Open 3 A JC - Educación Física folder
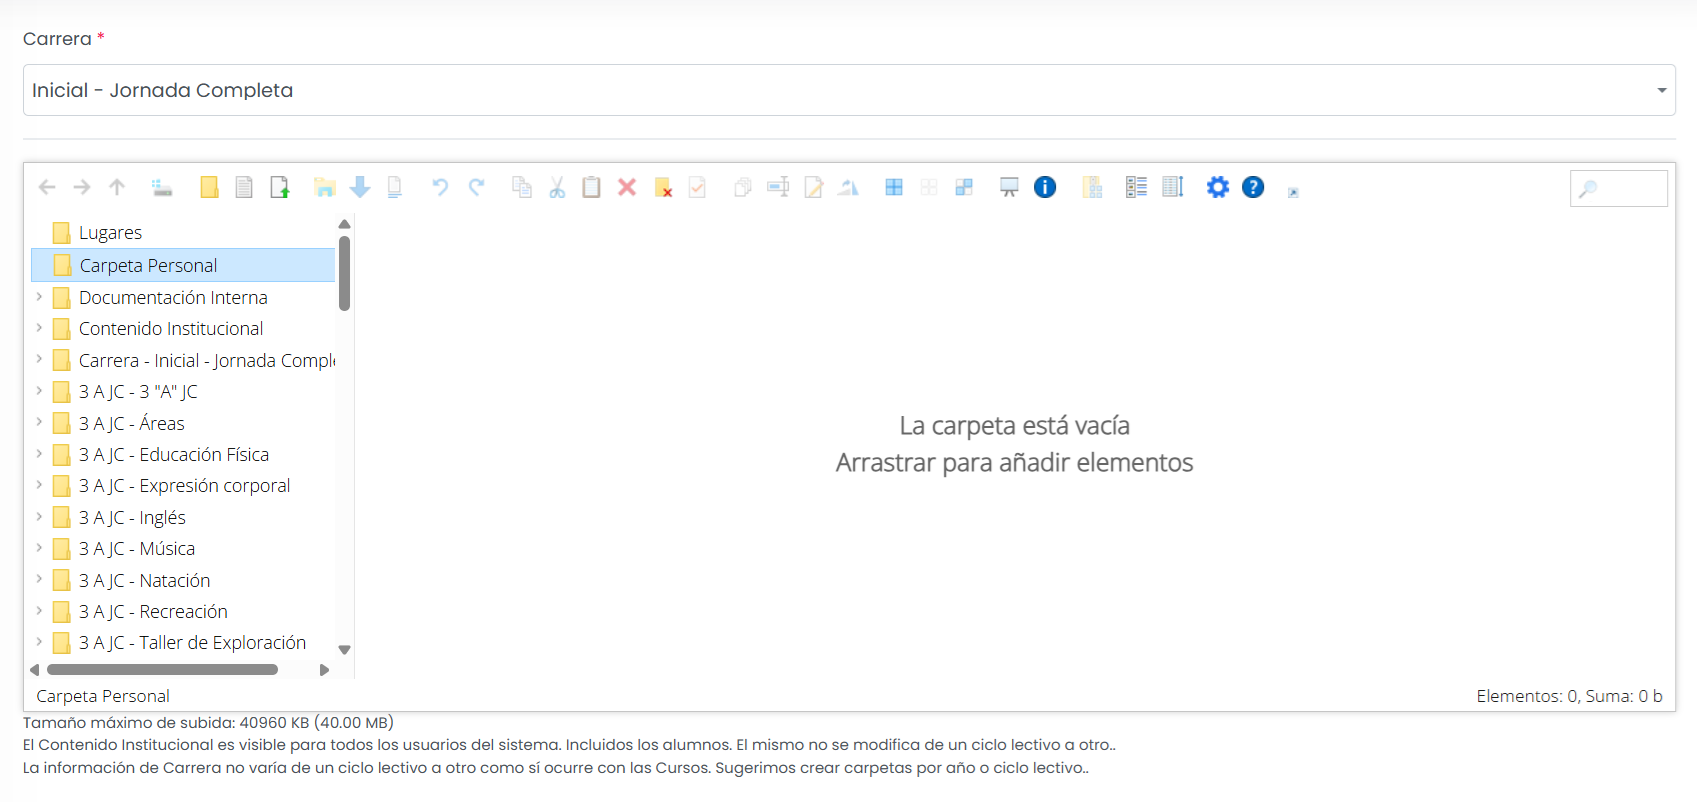 173,454
